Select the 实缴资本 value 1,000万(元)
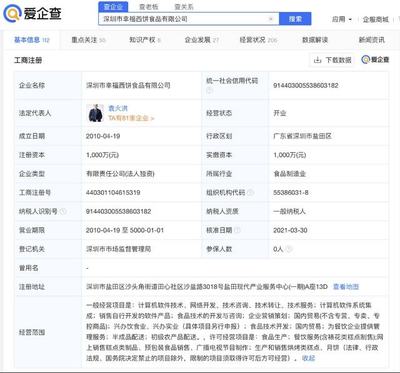 click(x=289, y=155)
